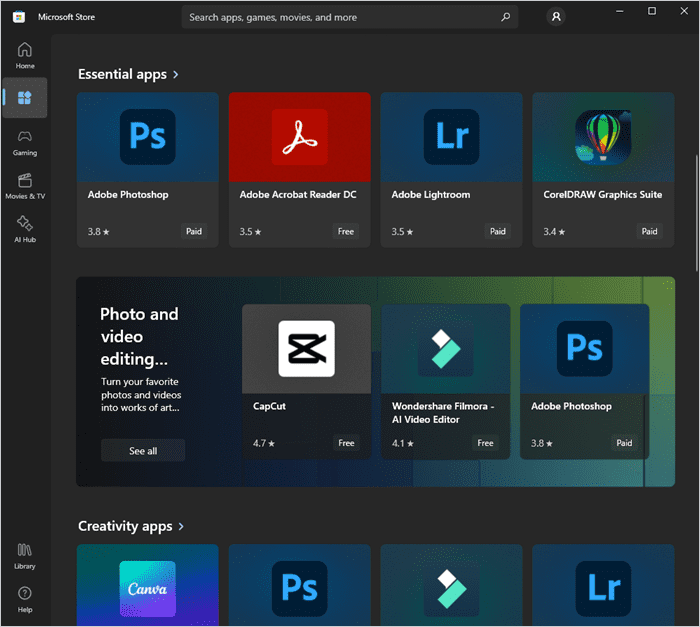Screen dimensions: 700x627
Task: Click See all in photo editing banner
Action: [x=143, y=451]
